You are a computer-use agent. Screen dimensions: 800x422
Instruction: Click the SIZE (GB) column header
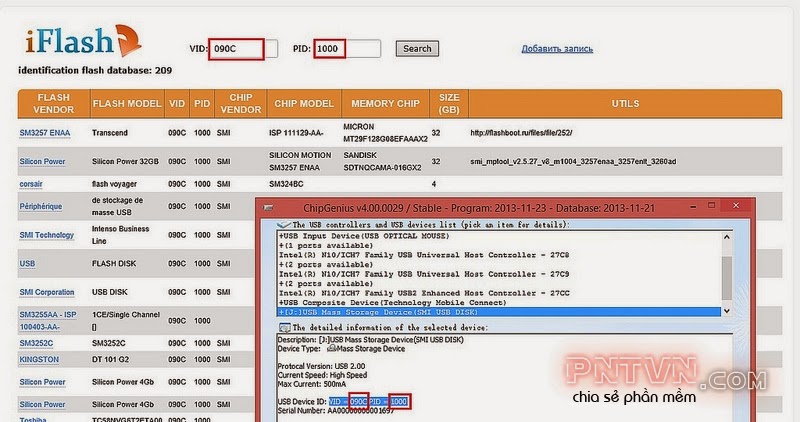coord(449,104)
